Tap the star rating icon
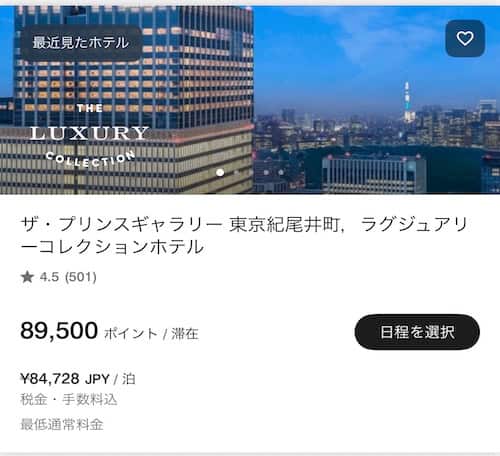500x456 pixels. (27, 277)
